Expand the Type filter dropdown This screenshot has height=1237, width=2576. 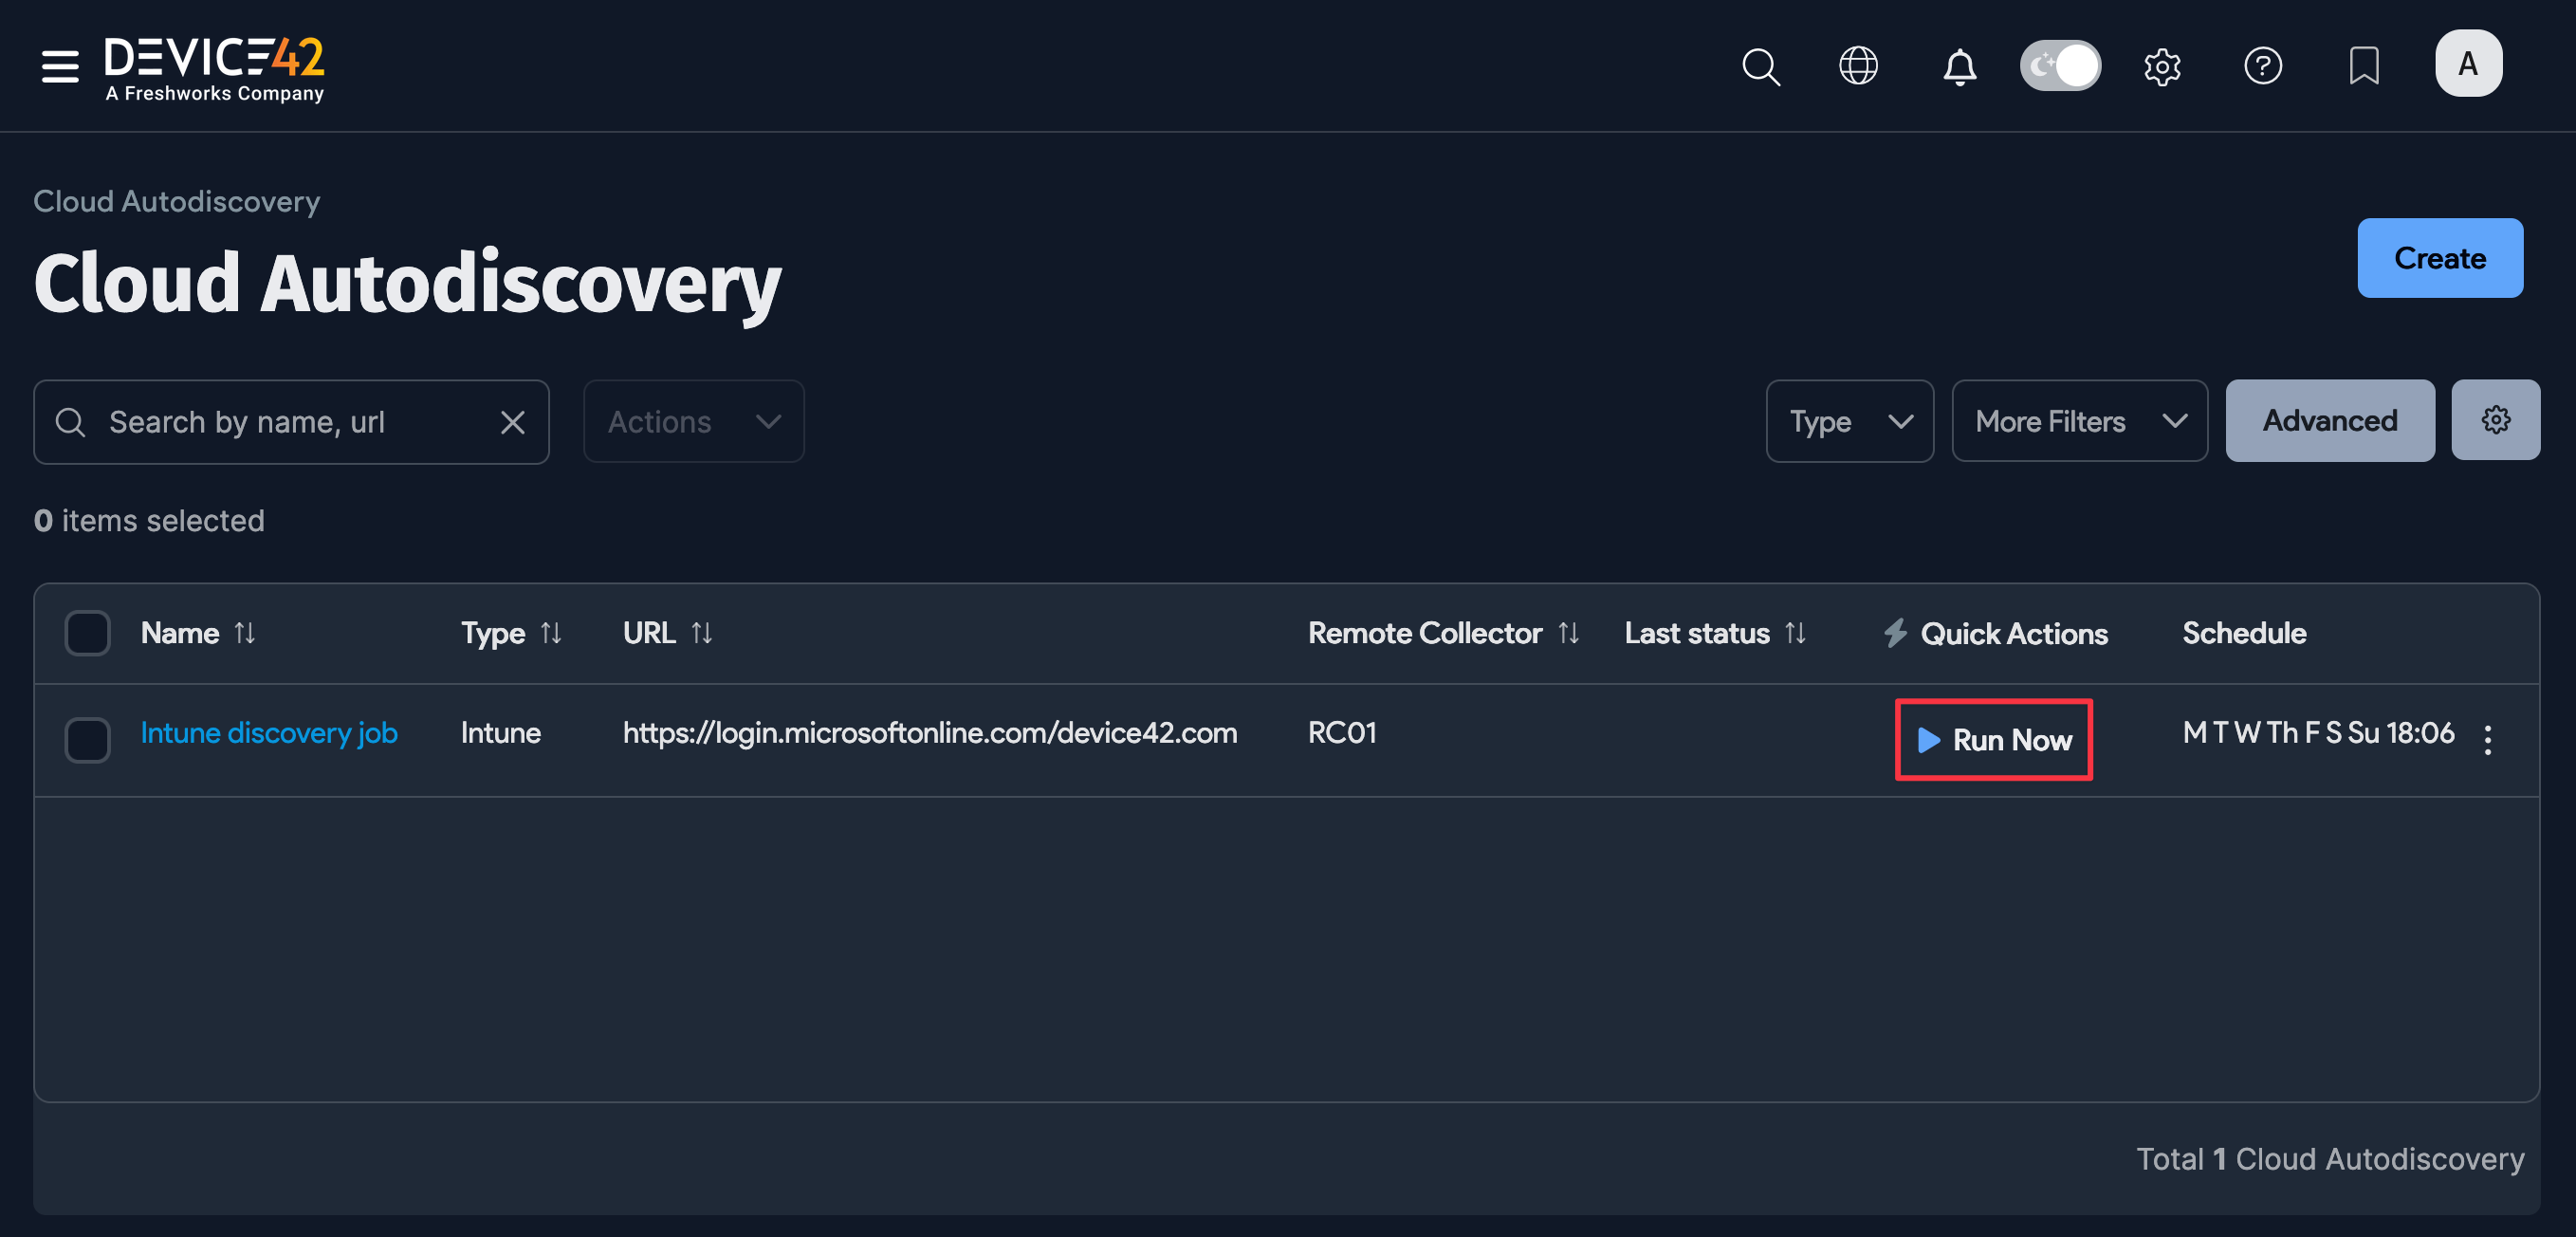tap(1849, 421)
